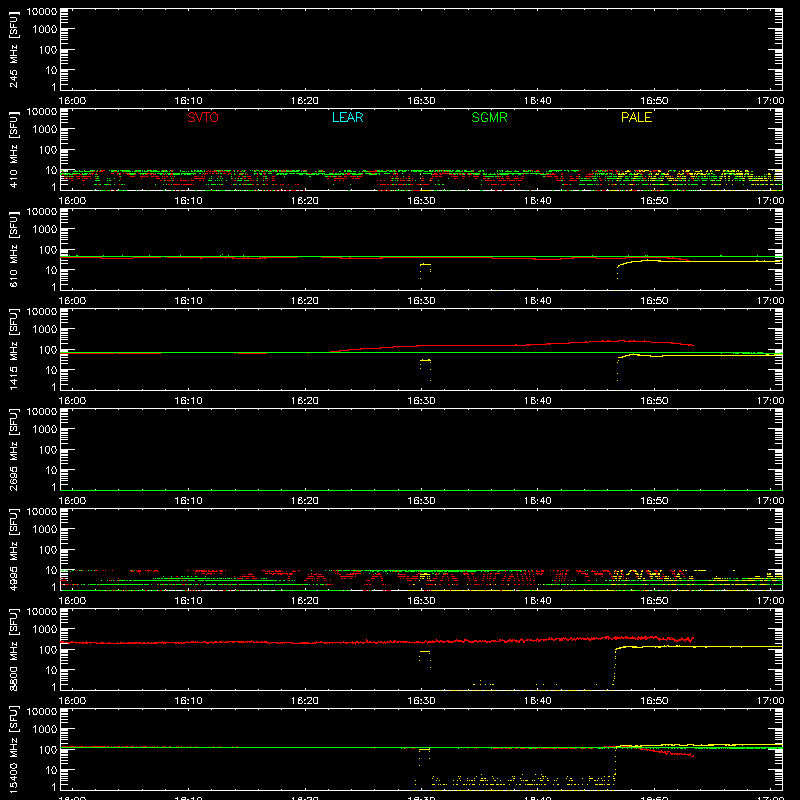Viewport: 800px width, 800px height.
Task: Click the green SGMR station label
Action: (489, 117)
